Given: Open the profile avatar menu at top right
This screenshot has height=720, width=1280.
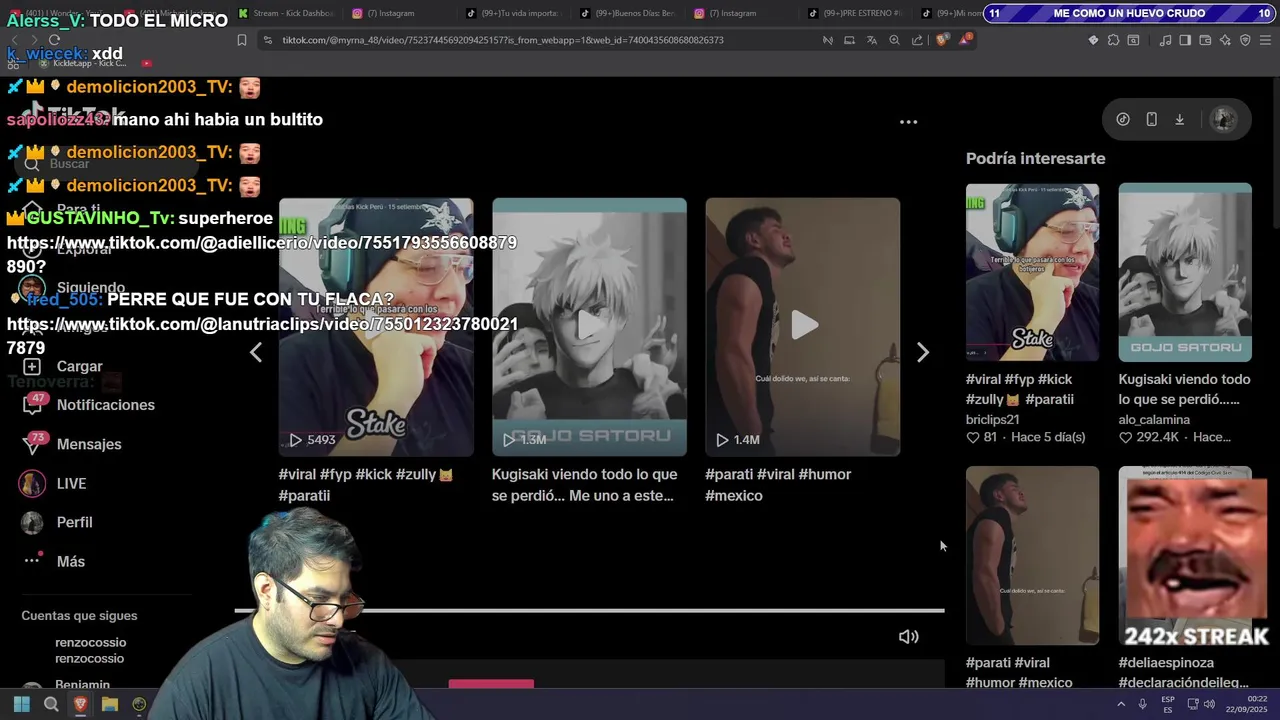Looking at the screenshot, I should (1223, 119).
